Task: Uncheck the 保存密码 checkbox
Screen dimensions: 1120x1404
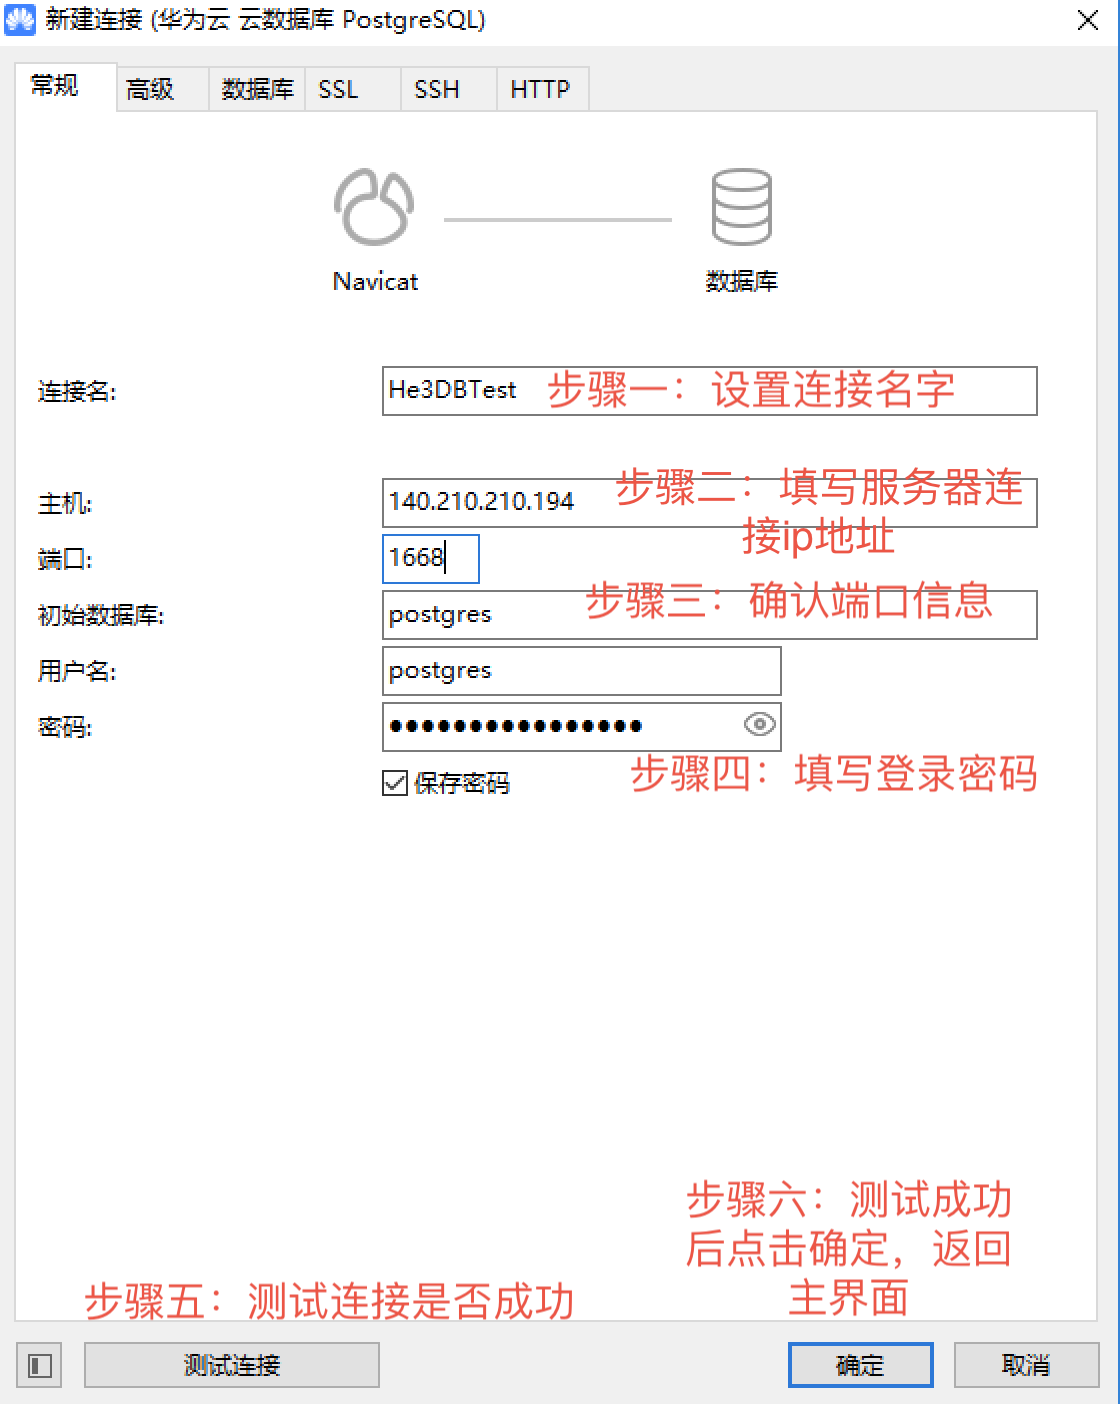Action: point(394,784)
